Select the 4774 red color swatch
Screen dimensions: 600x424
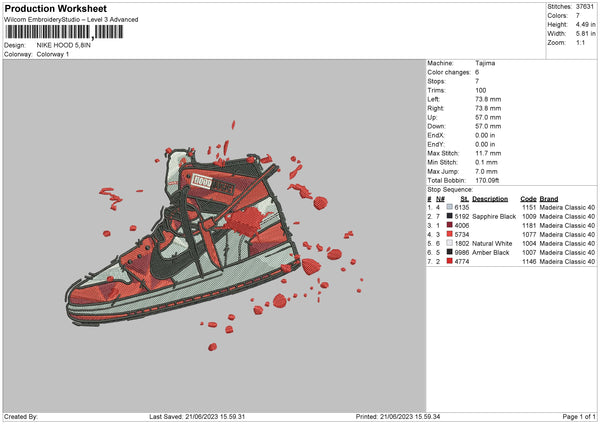pyautogui.click(x=449, y=261)
